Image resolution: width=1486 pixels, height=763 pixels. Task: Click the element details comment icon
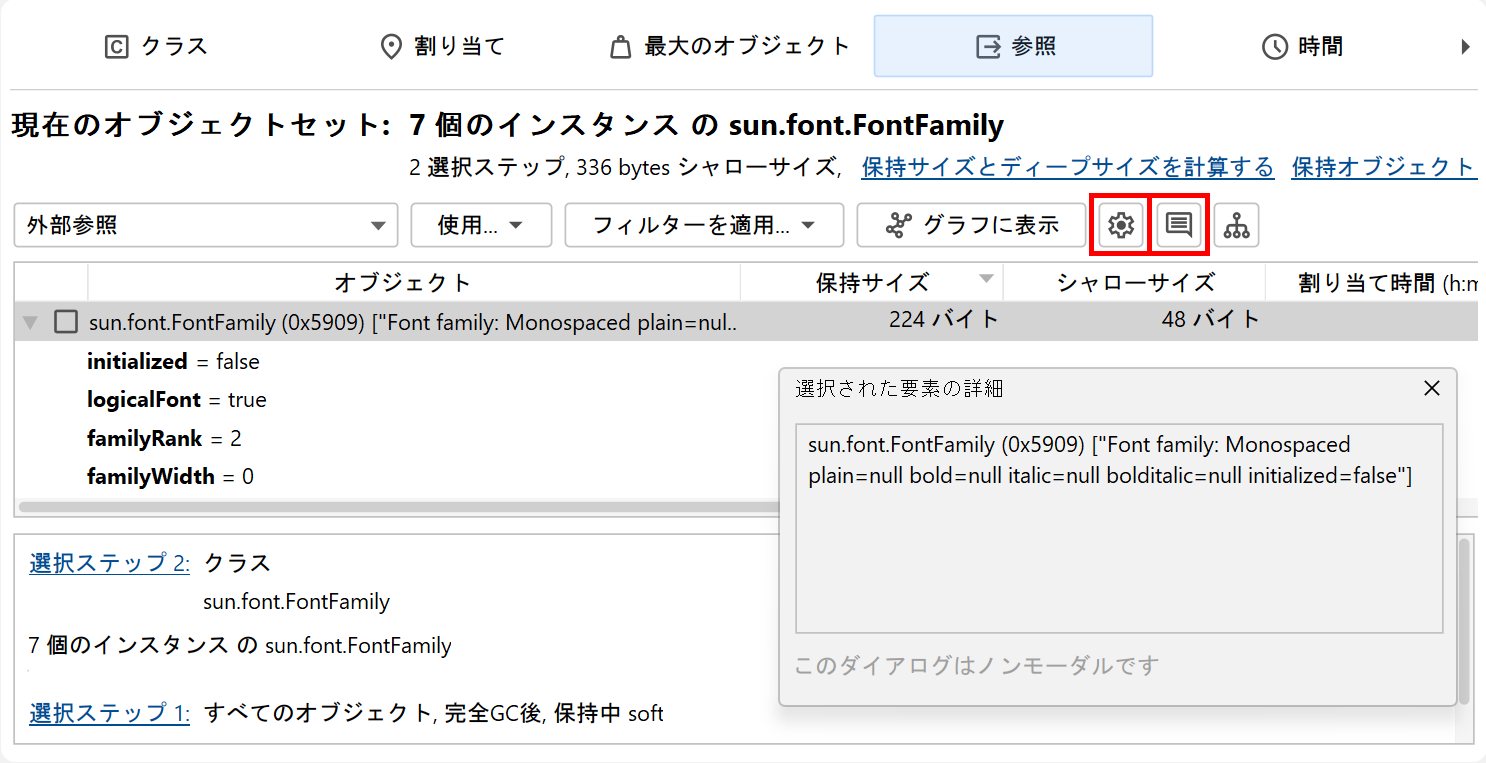click(x=1179, y=226)
